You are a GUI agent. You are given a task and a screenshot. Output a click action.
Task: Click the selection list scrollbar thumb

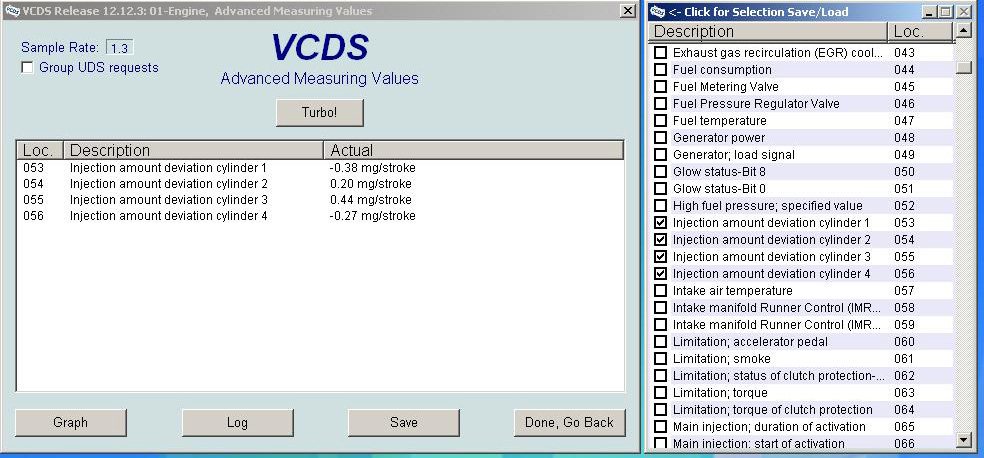pos(963,68)
